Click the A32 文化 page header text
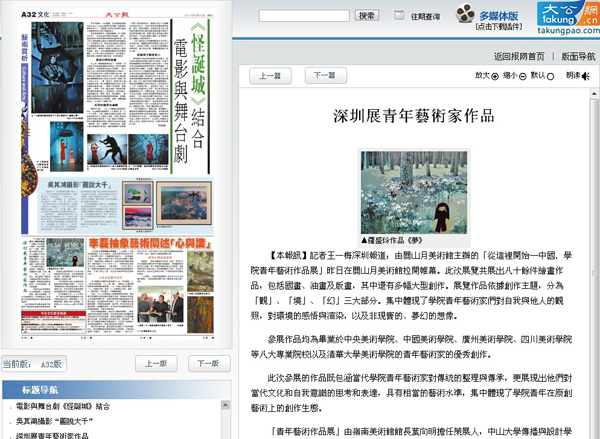Image resolution: width=600 pixels, height=439 pixels. click(x=35, y=15)
